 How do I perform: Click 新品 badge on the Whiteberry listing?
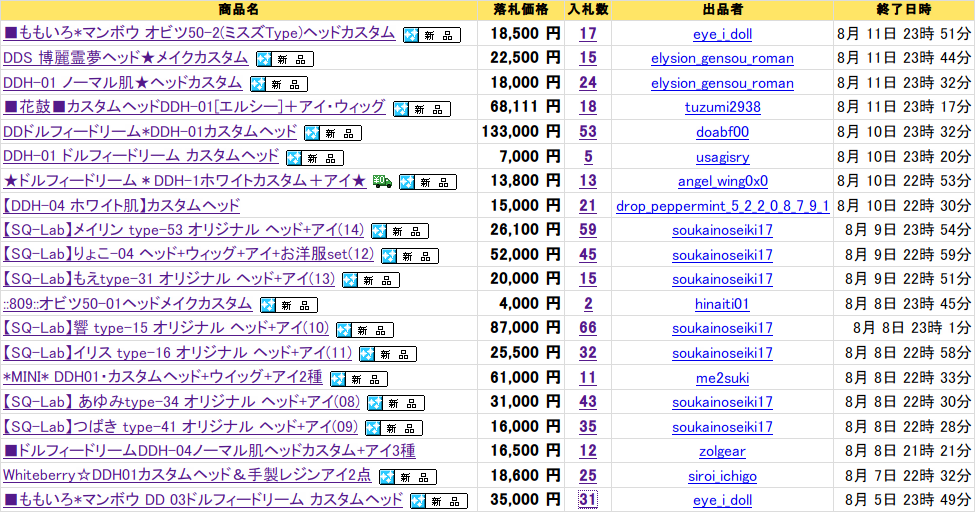[407, 477]
